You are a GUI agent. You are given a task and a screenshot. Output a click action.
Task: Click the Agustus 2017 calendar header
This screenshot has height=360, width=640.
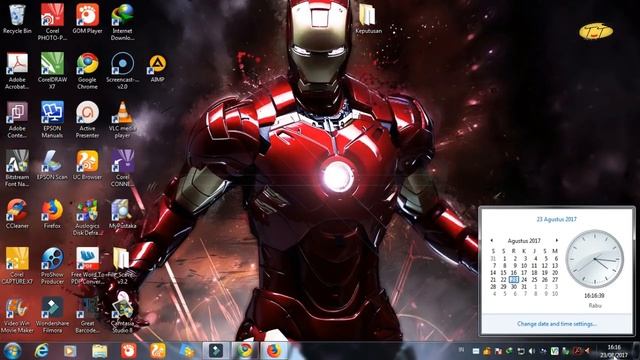(524, 240)
